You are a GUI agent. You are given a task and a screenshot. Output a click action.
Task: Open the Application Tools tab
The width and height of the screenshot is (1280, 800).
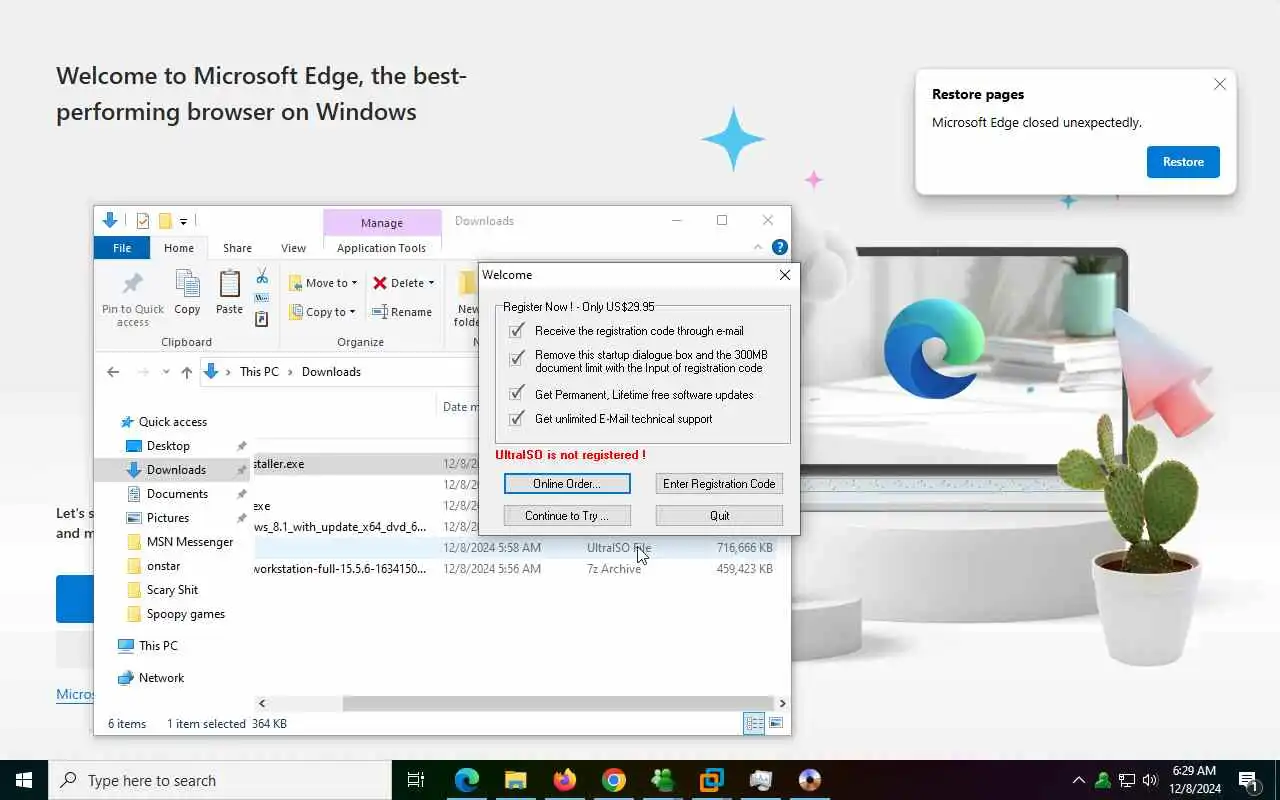[x=381, y=248]
